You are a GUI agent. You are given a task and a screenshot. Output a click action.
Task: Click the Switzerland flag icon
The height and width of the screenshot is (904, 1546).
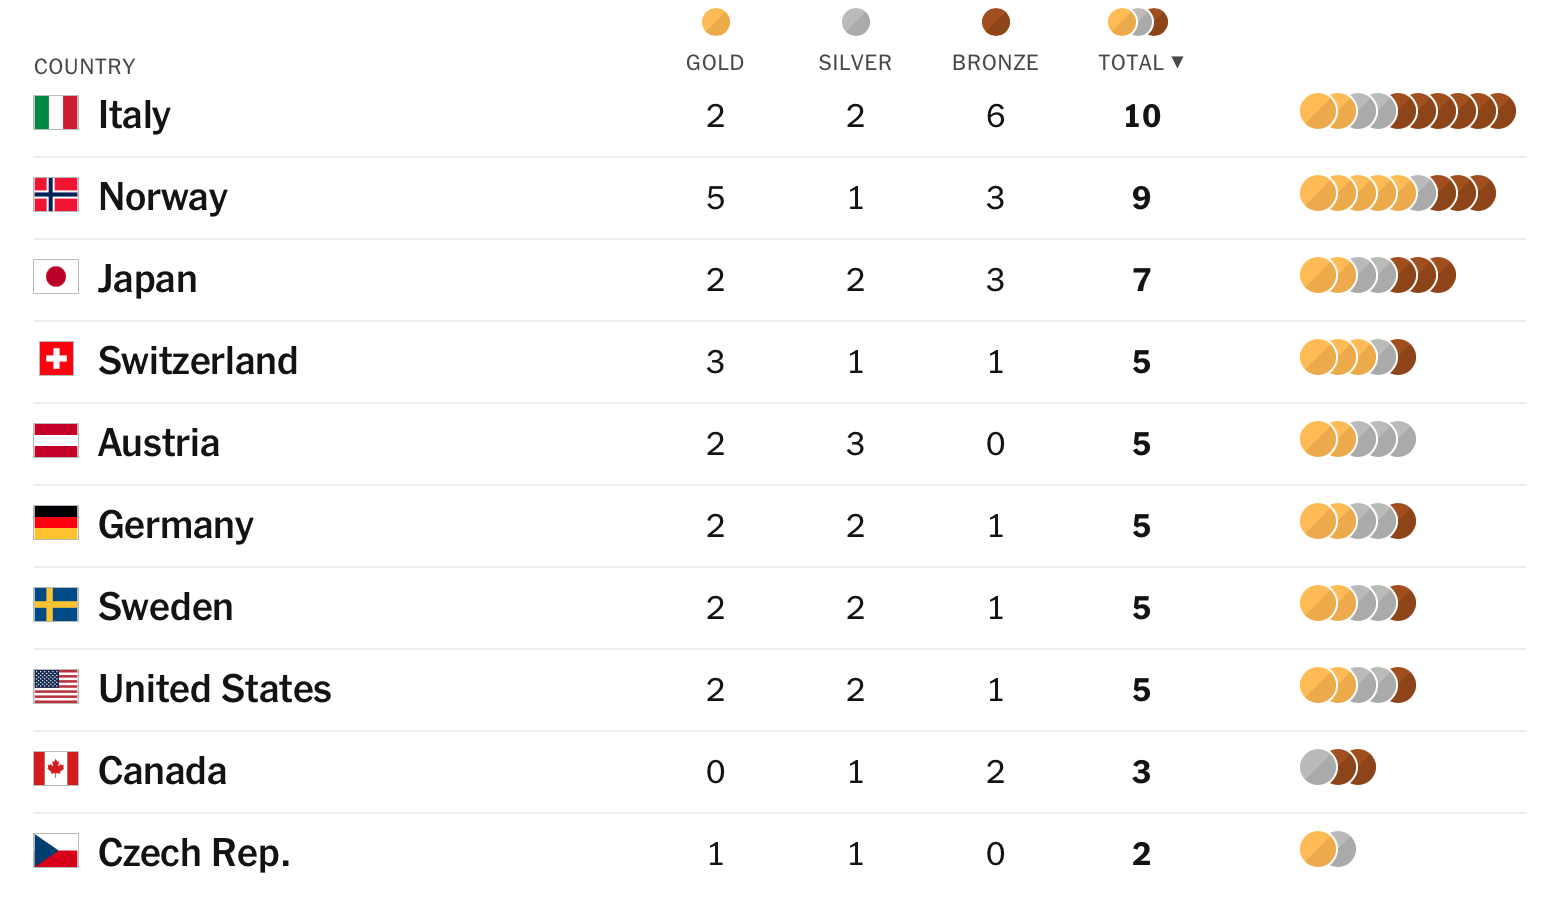tap(56, 359)
